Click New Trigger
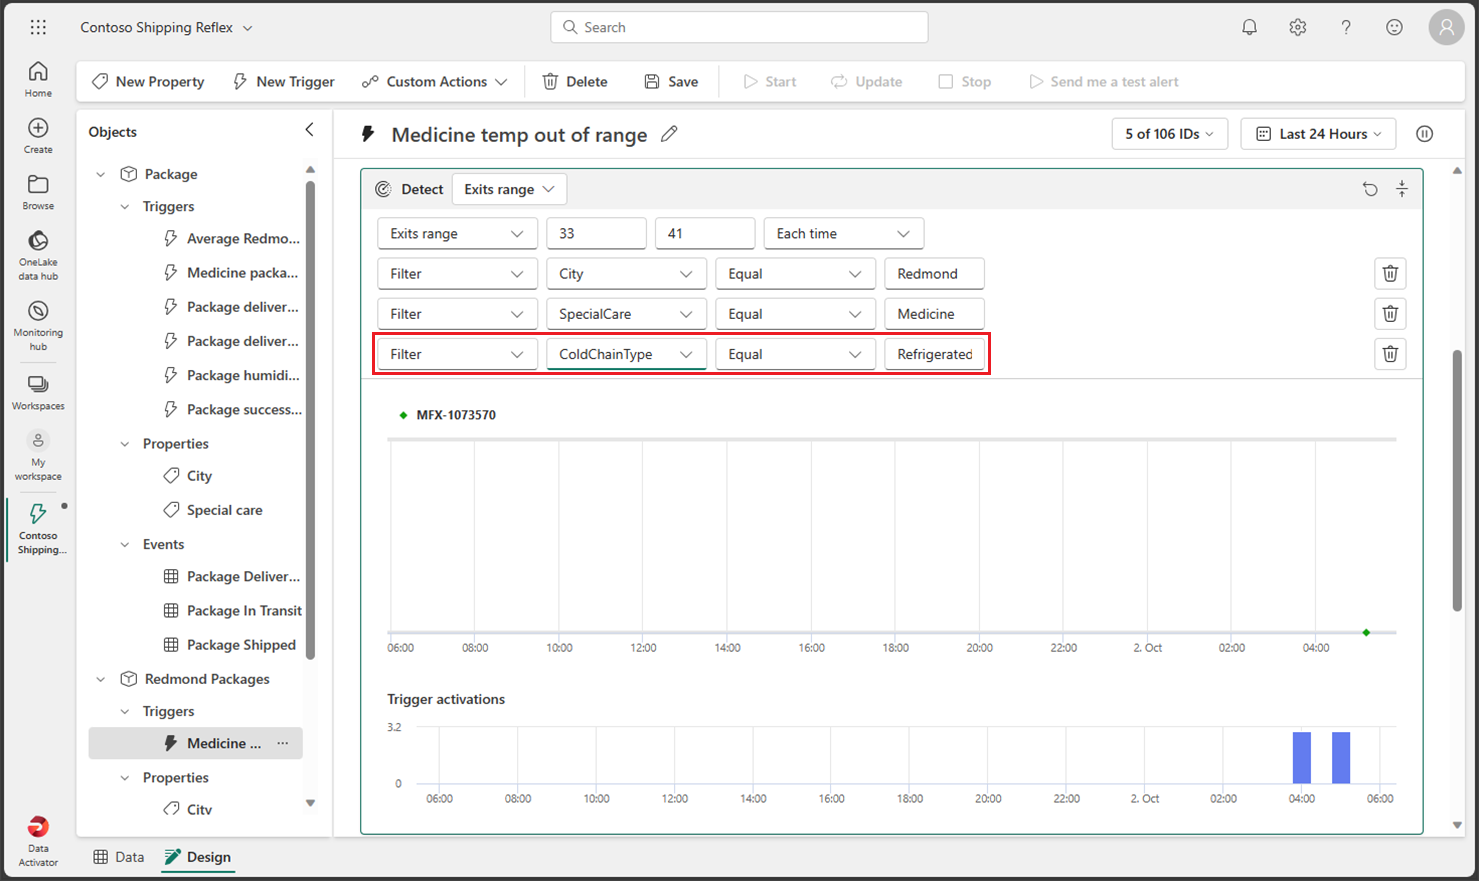 (284, 82)
